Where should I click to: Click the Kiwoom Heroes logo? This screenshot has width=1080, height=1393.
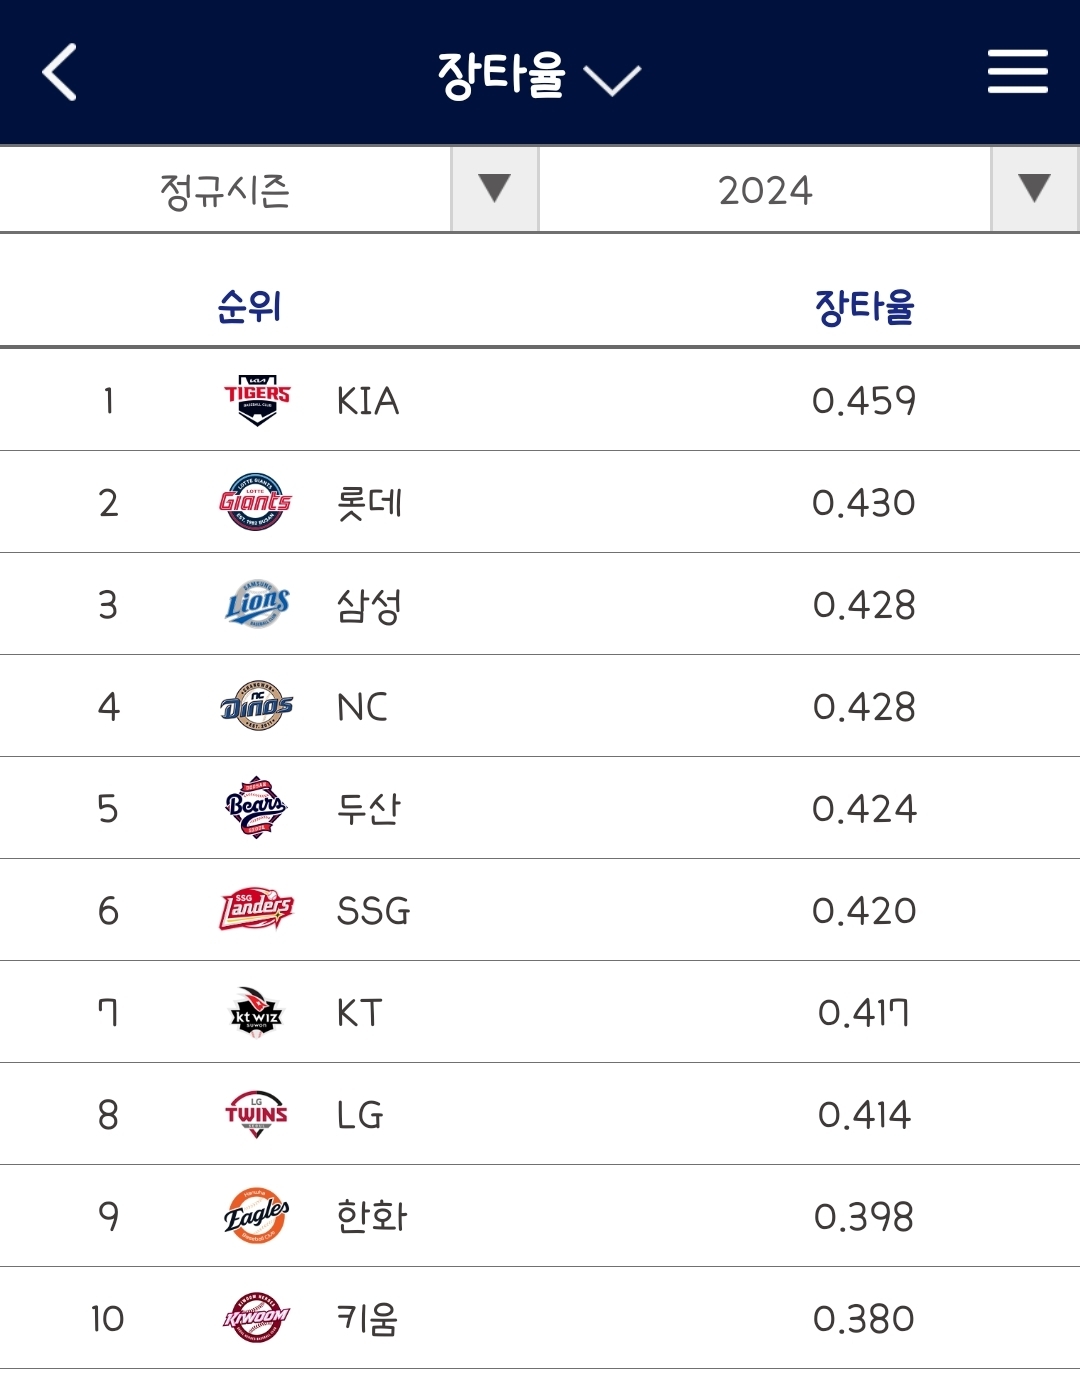257,1318
